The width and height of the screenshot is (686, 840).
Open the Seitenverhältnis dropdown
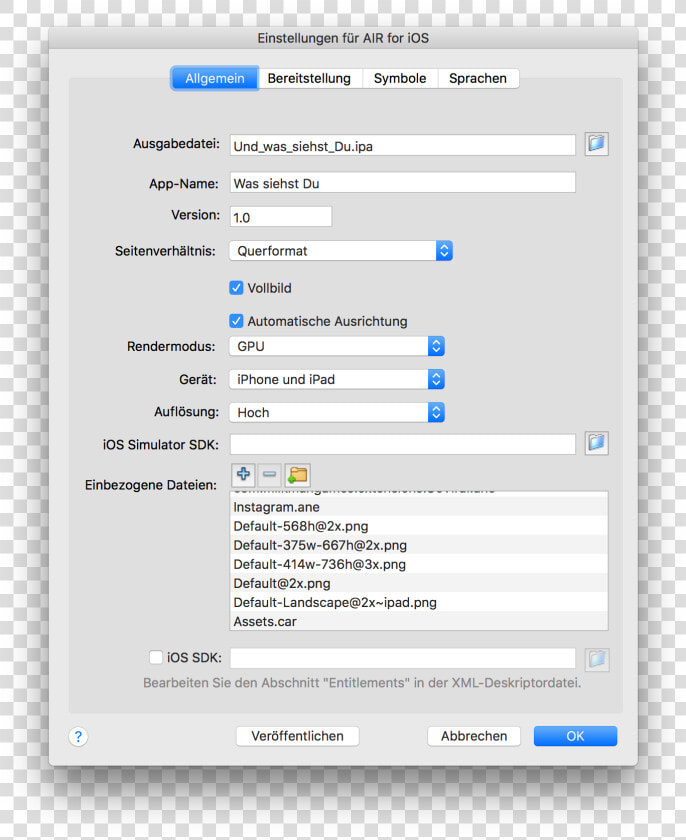click(x=341, y=251)
